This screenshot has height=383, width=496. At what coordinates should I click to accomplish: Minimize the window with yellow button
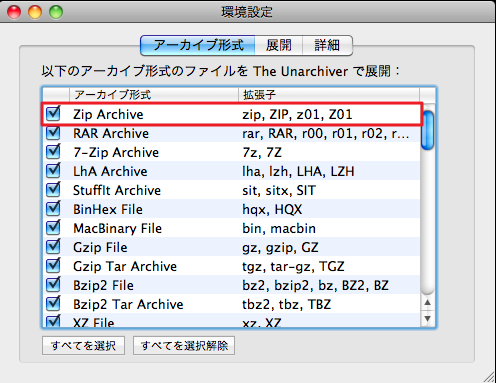coord(35,12)
